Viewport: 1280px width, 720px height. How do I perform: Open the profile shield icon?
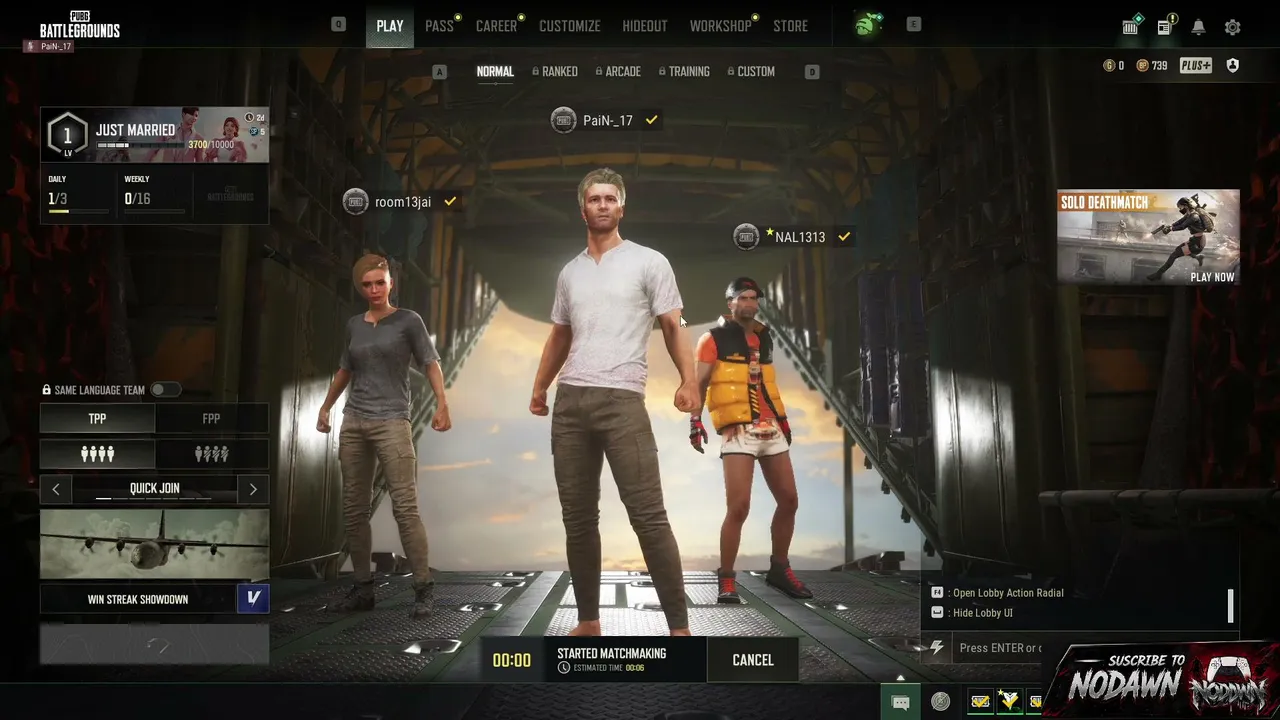(x=1232, y=66)
